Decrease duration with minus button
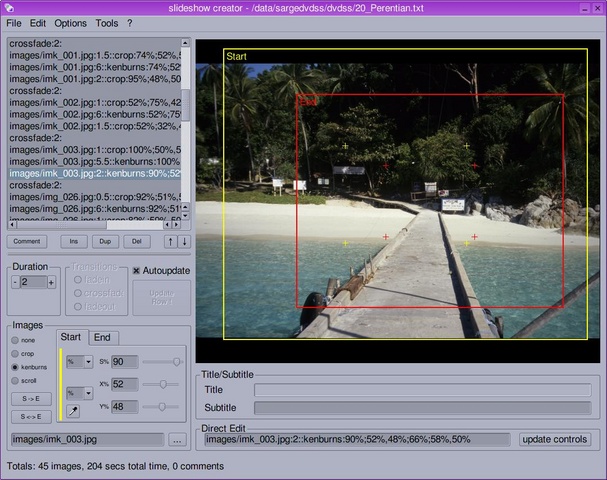 15,282
